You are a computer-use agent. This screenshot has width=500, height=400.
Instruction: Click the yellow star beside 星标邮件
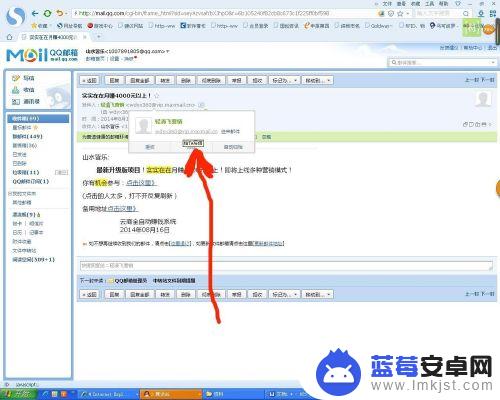click(36, 128)
